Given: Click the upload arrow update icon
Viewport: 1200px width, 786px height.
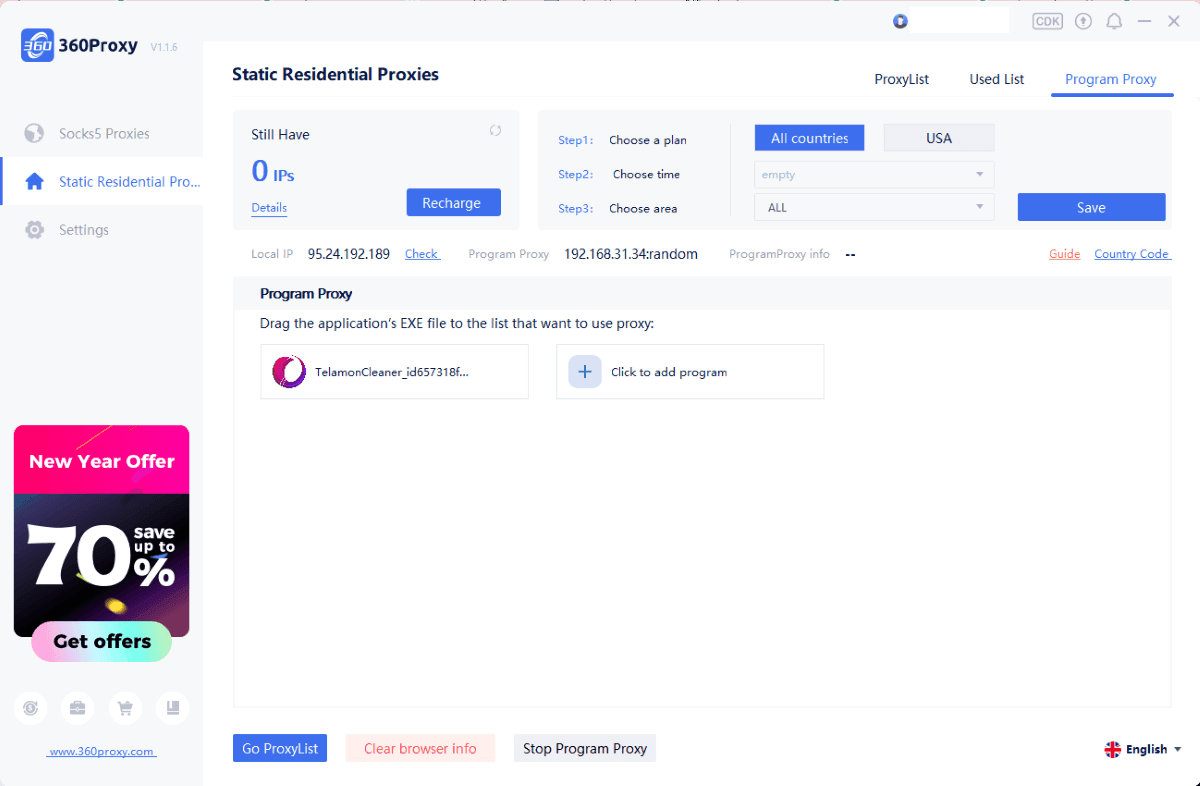Looking at the screenshot, I should [1083, 21].
